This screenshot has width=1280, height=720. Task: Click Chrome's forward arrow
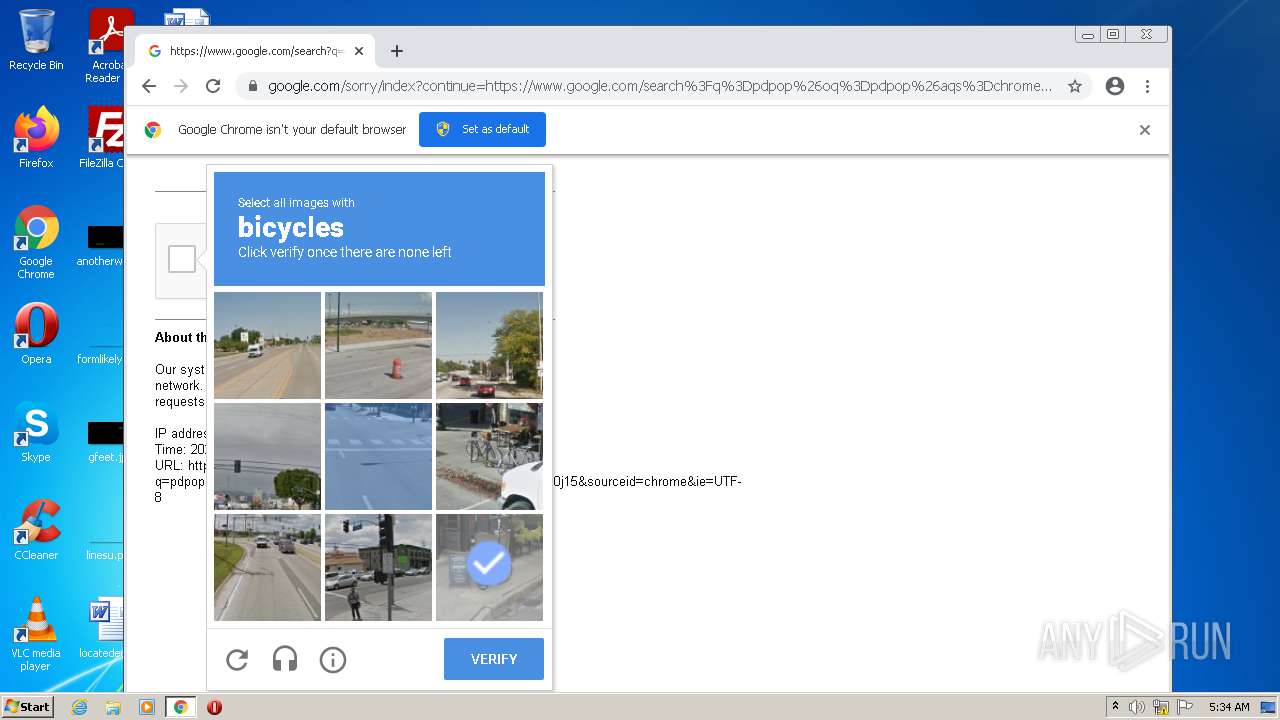point(181,86)
